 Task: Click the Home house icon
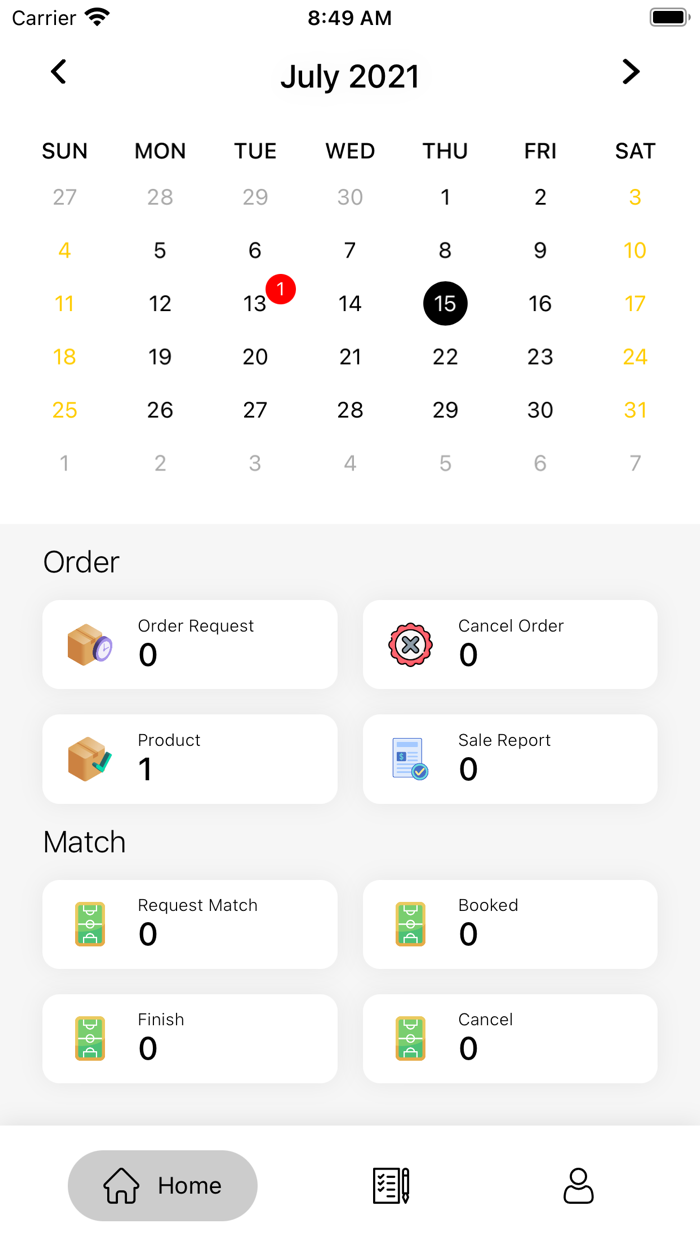(121, 1185)
